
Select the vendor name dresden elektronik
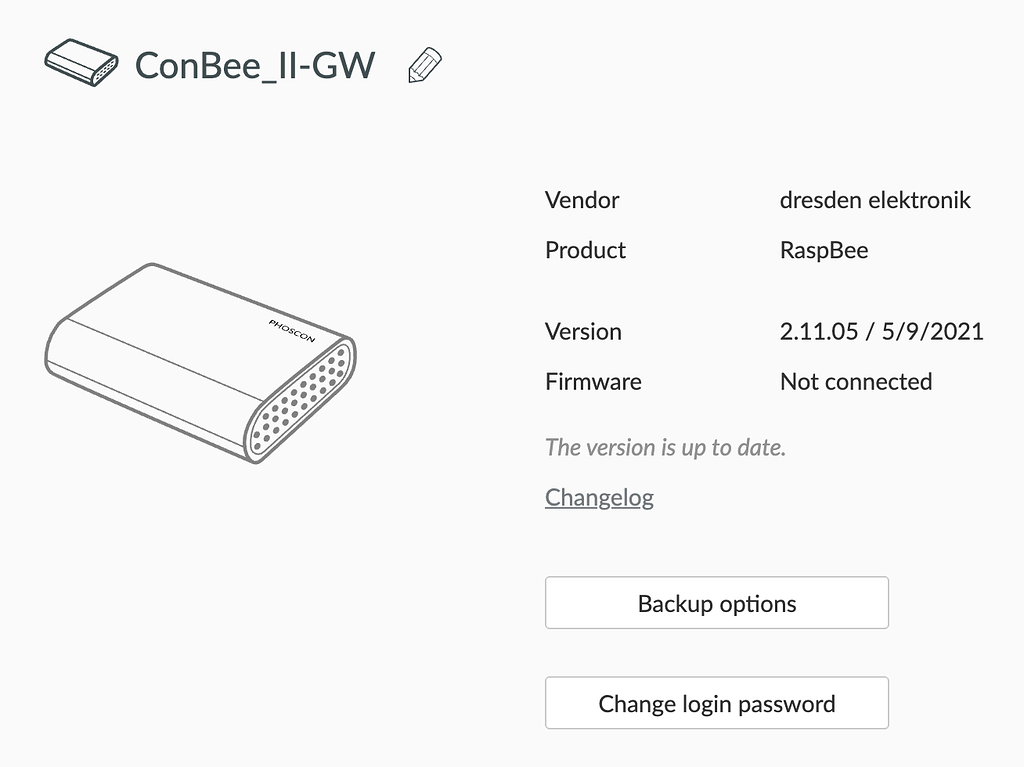[x=876, y=200]
